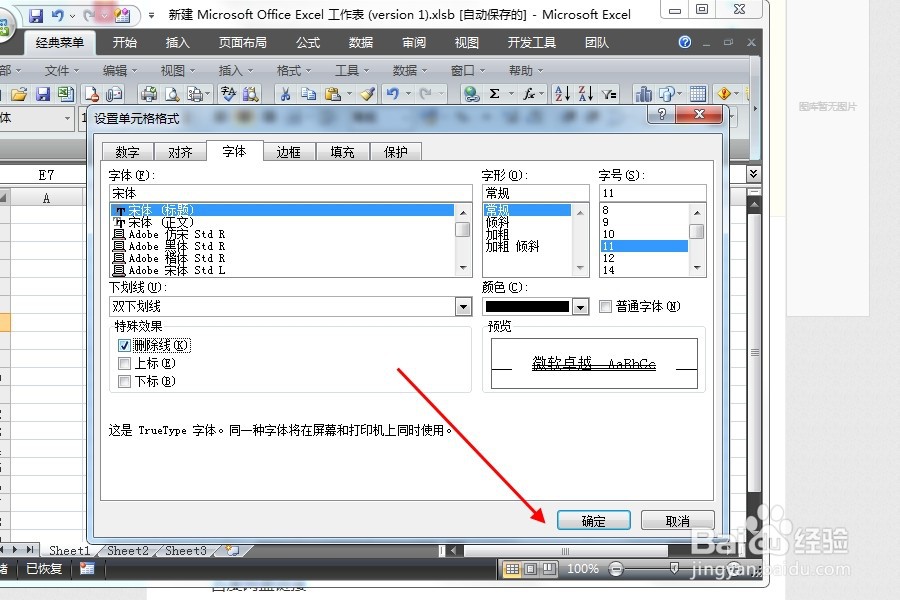Enable the 上标 superscript checkbox

(124, 363)
